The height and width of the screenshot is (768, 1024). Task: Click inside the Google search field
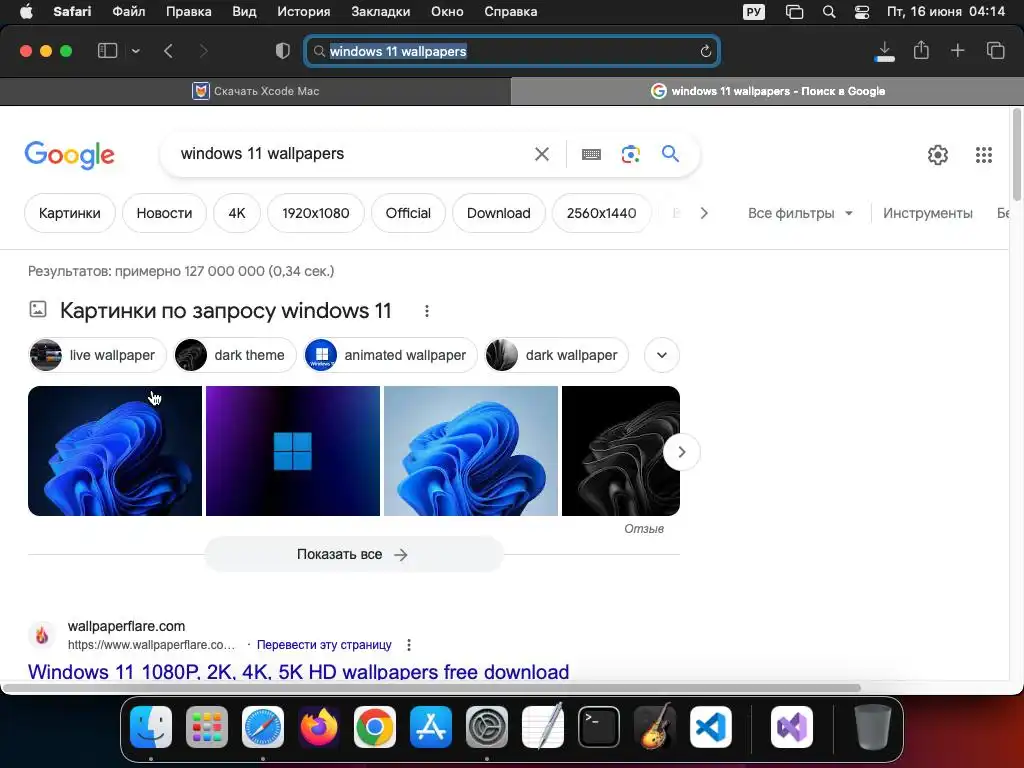click(353, 153)
